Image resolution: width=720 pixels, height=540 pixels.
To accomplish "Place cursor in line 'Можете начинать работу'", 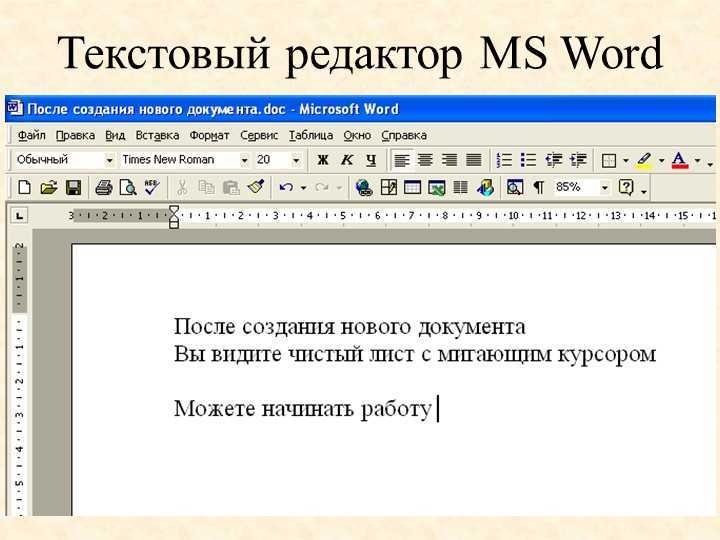I will 303,409.
